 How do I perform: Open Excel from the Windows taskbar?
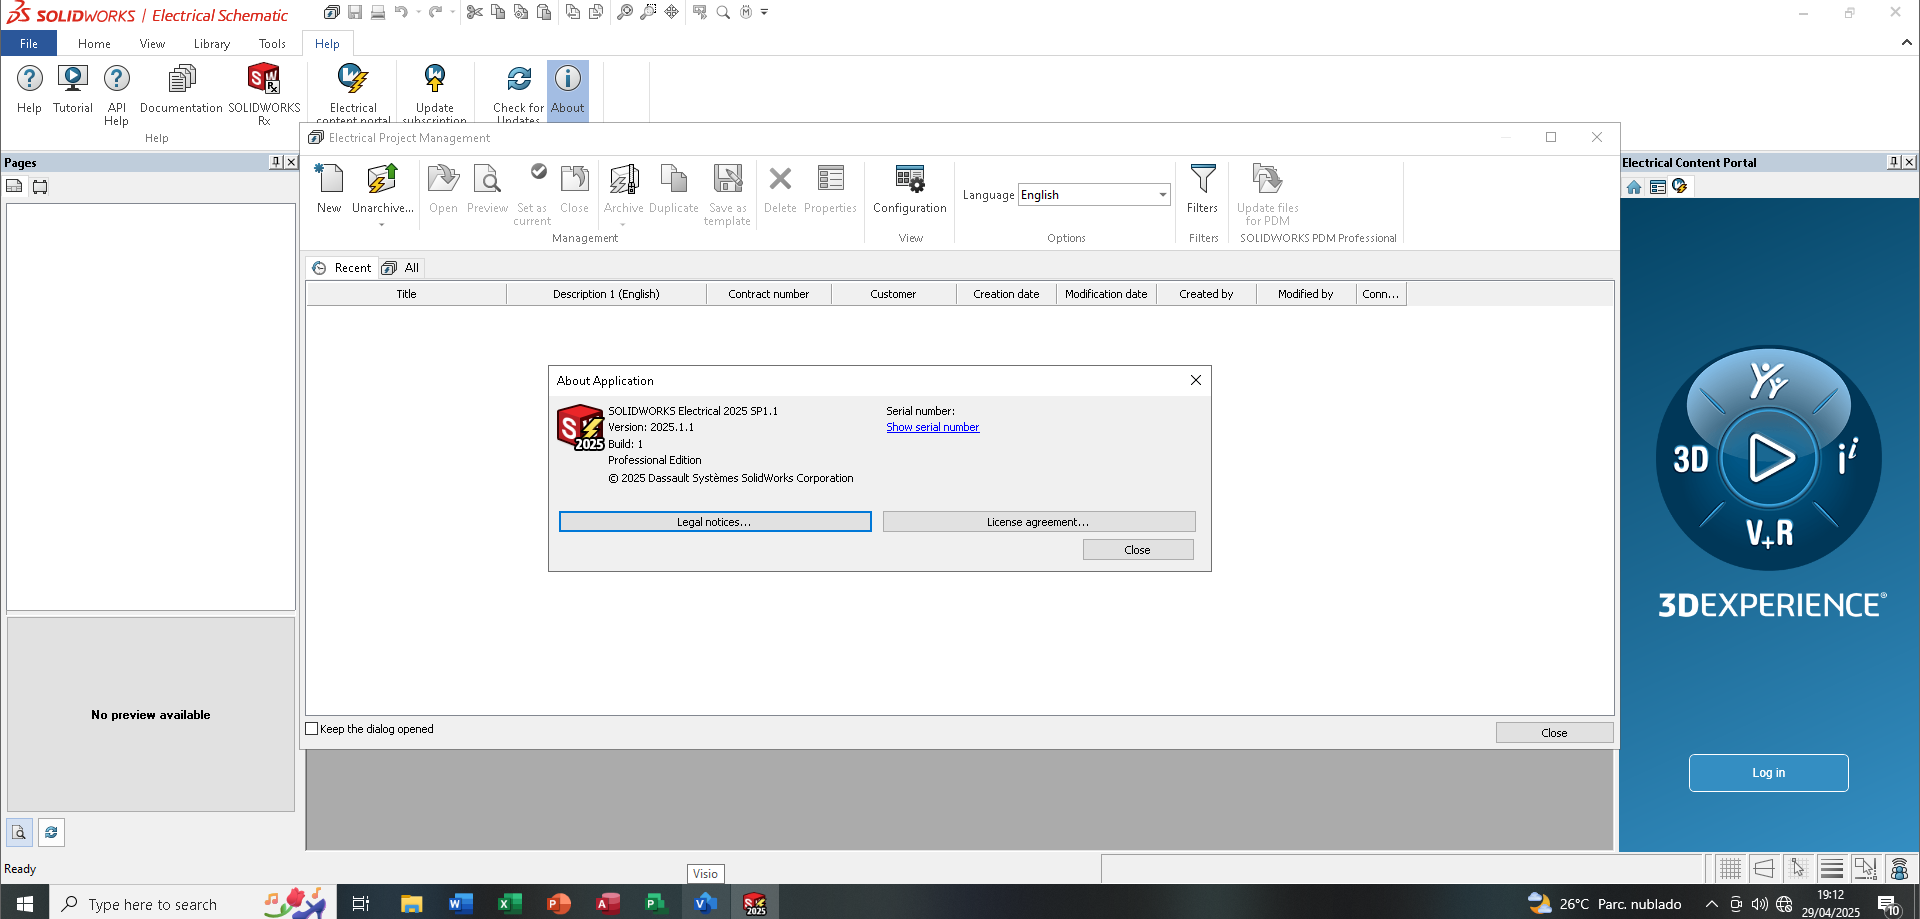(x=508, y=904)
